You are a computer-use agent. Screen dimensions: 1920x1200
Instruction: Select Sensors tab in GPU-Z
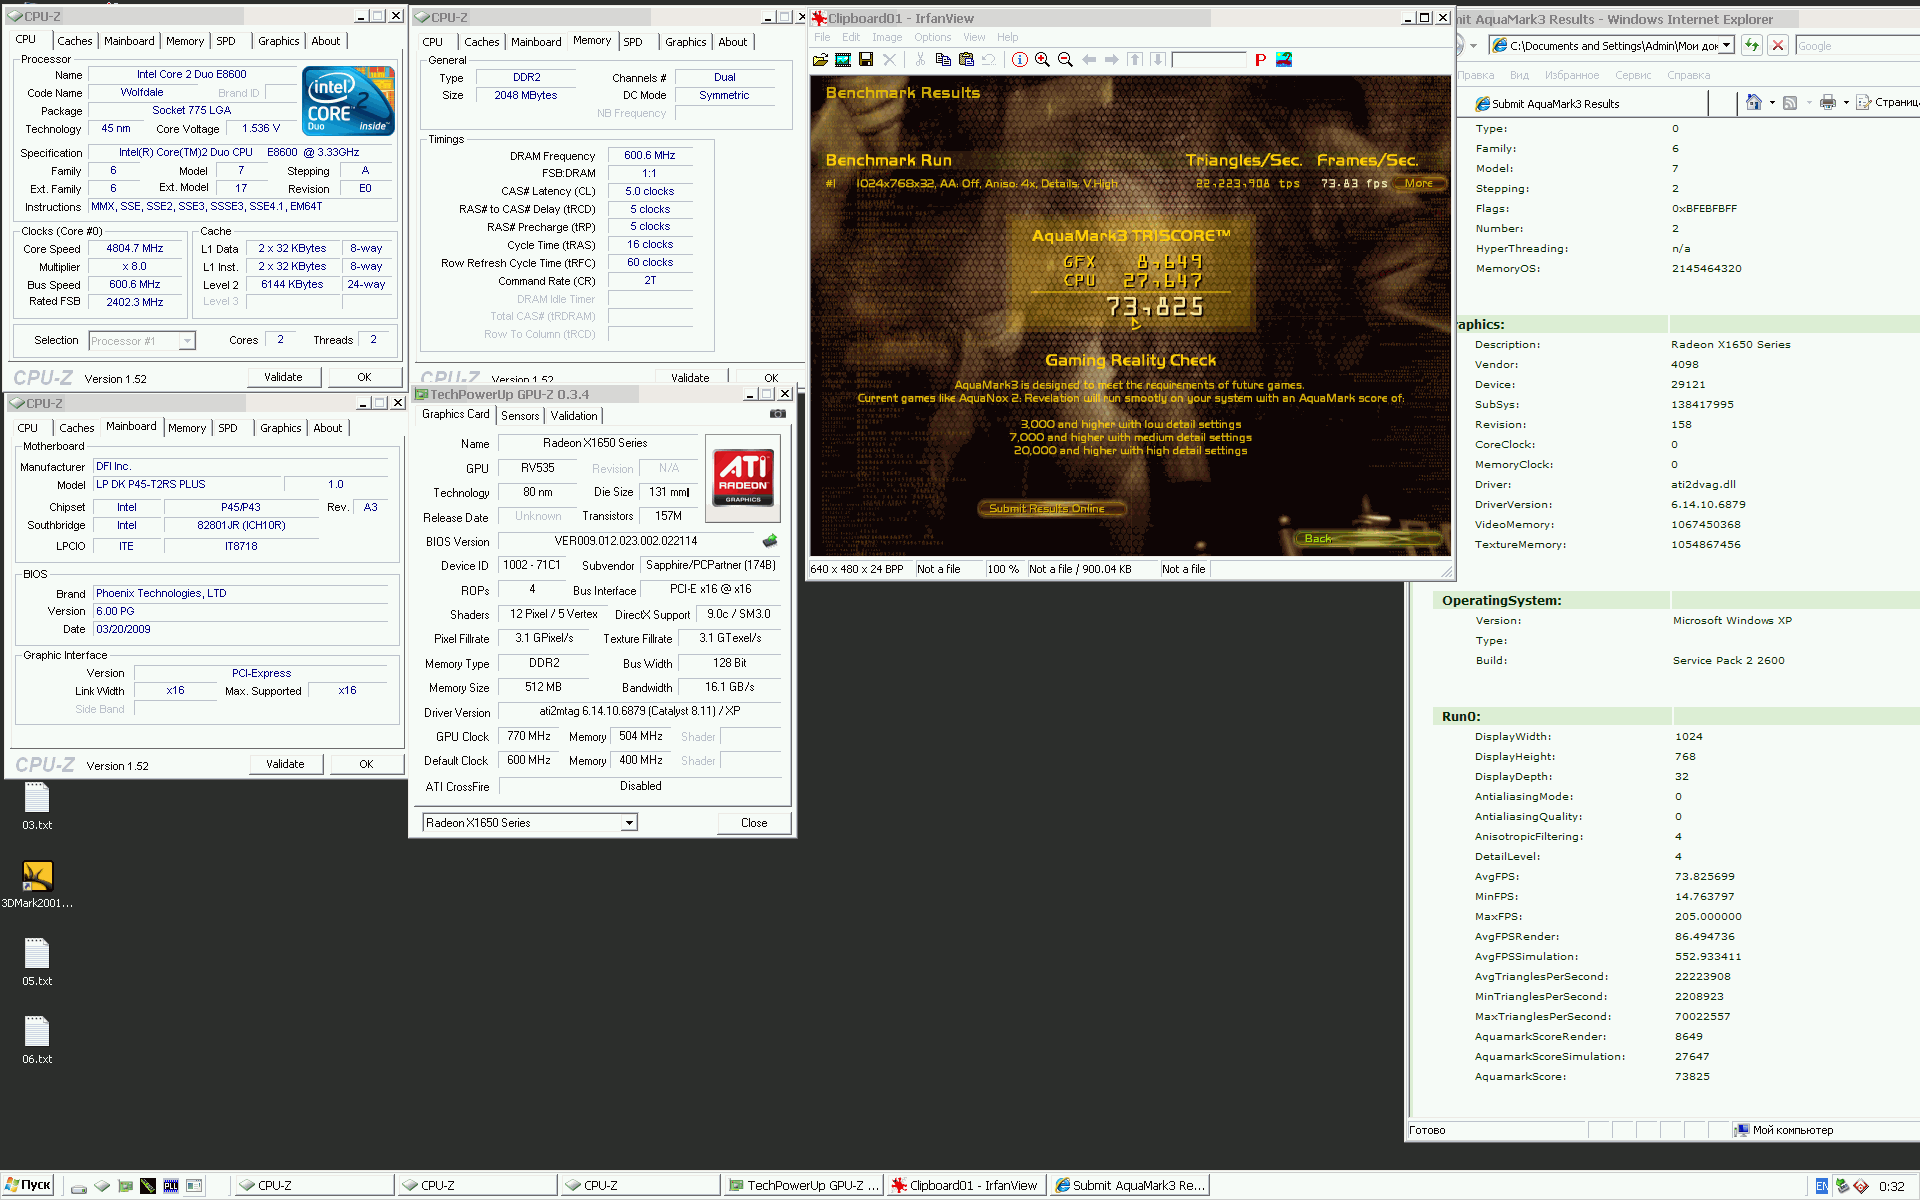coord(520,416)
